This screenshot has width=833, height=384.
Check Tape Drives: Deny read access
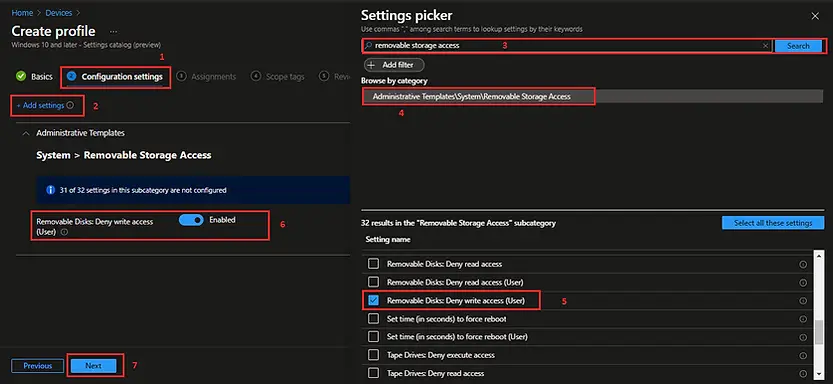click(373, 373)
